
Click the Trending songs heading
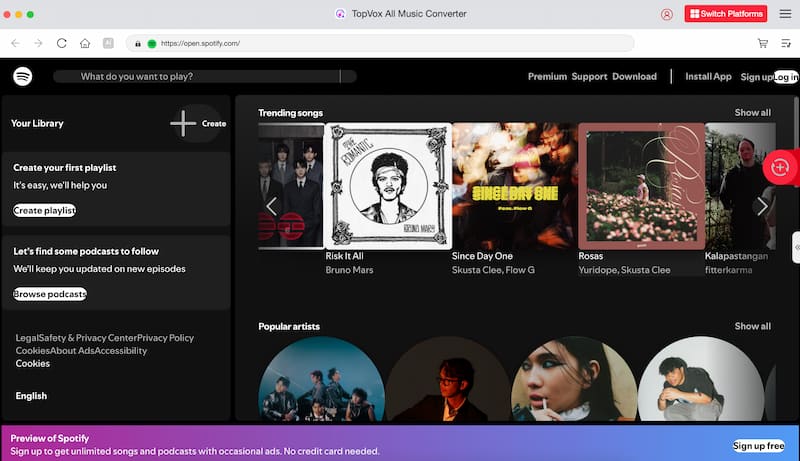(x=290, y=113)
